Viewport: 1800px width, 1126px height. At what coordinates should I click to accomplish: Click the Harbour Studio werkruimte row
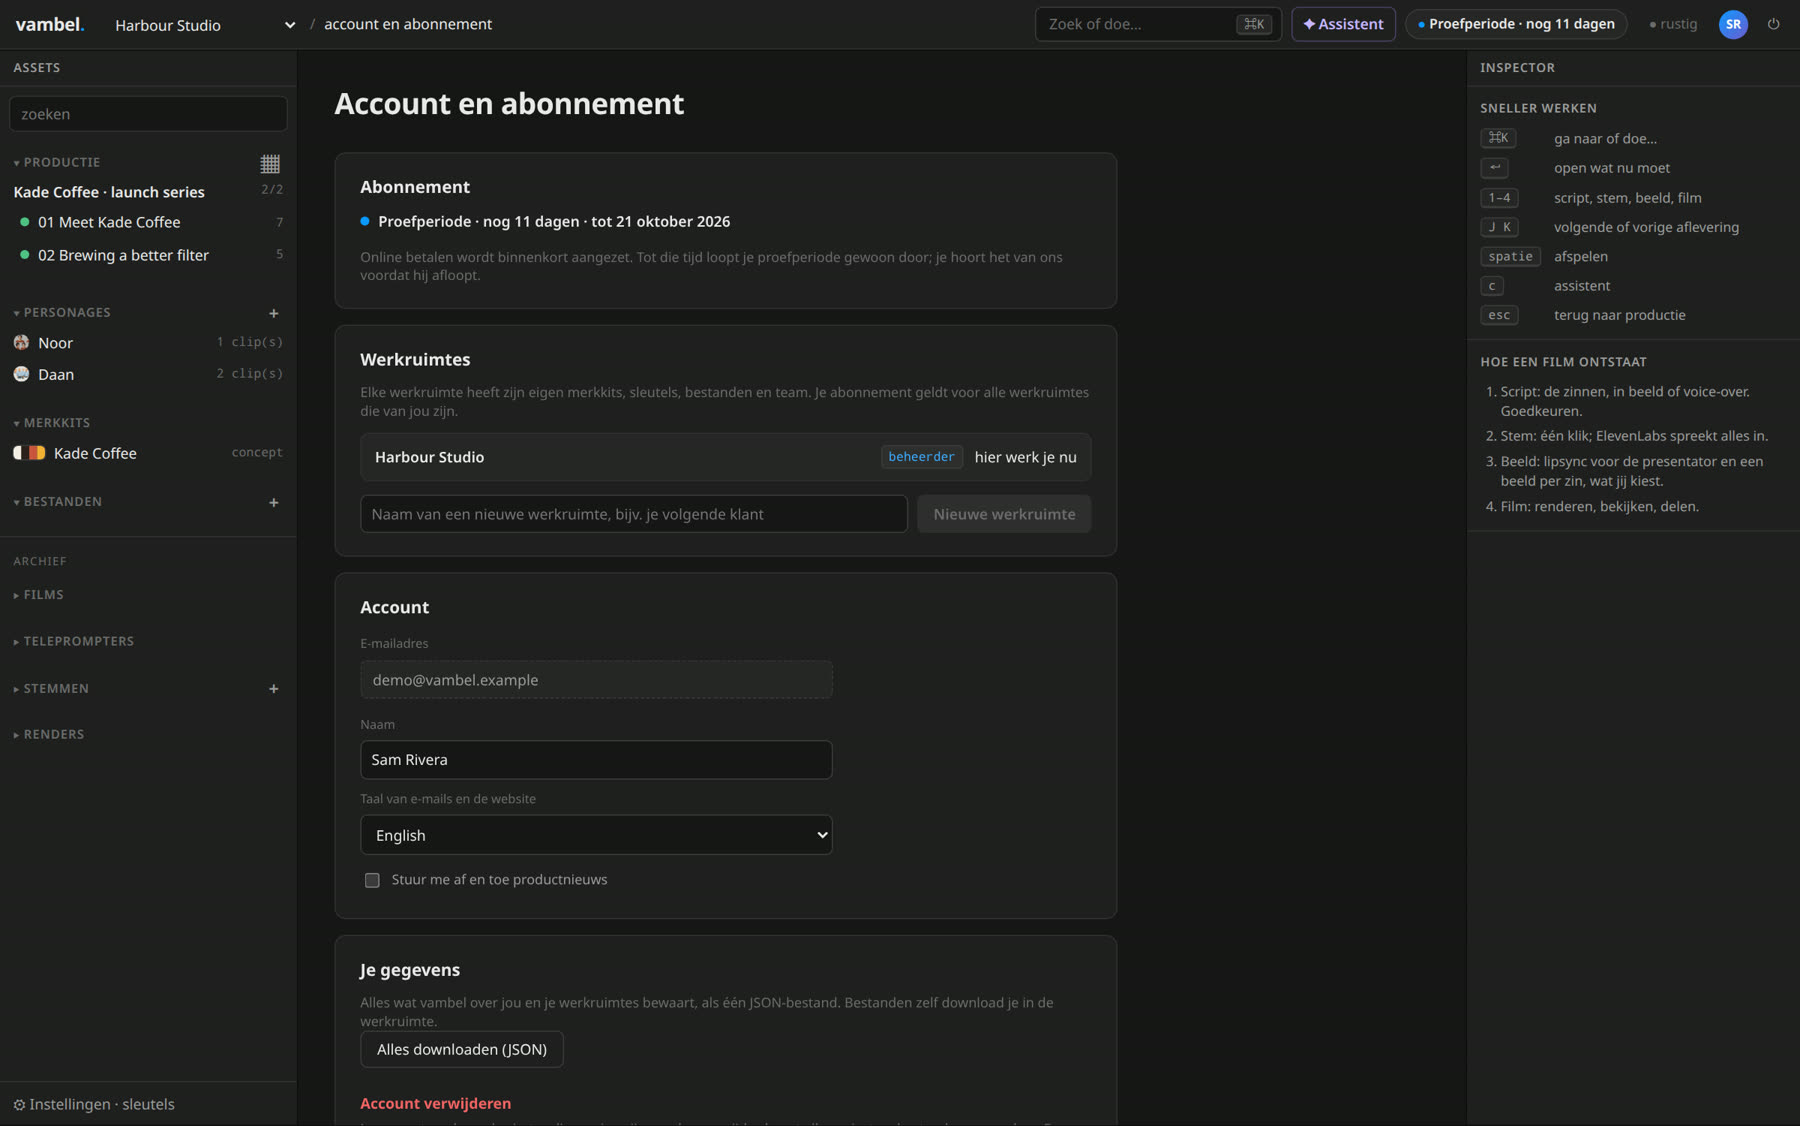725,457
